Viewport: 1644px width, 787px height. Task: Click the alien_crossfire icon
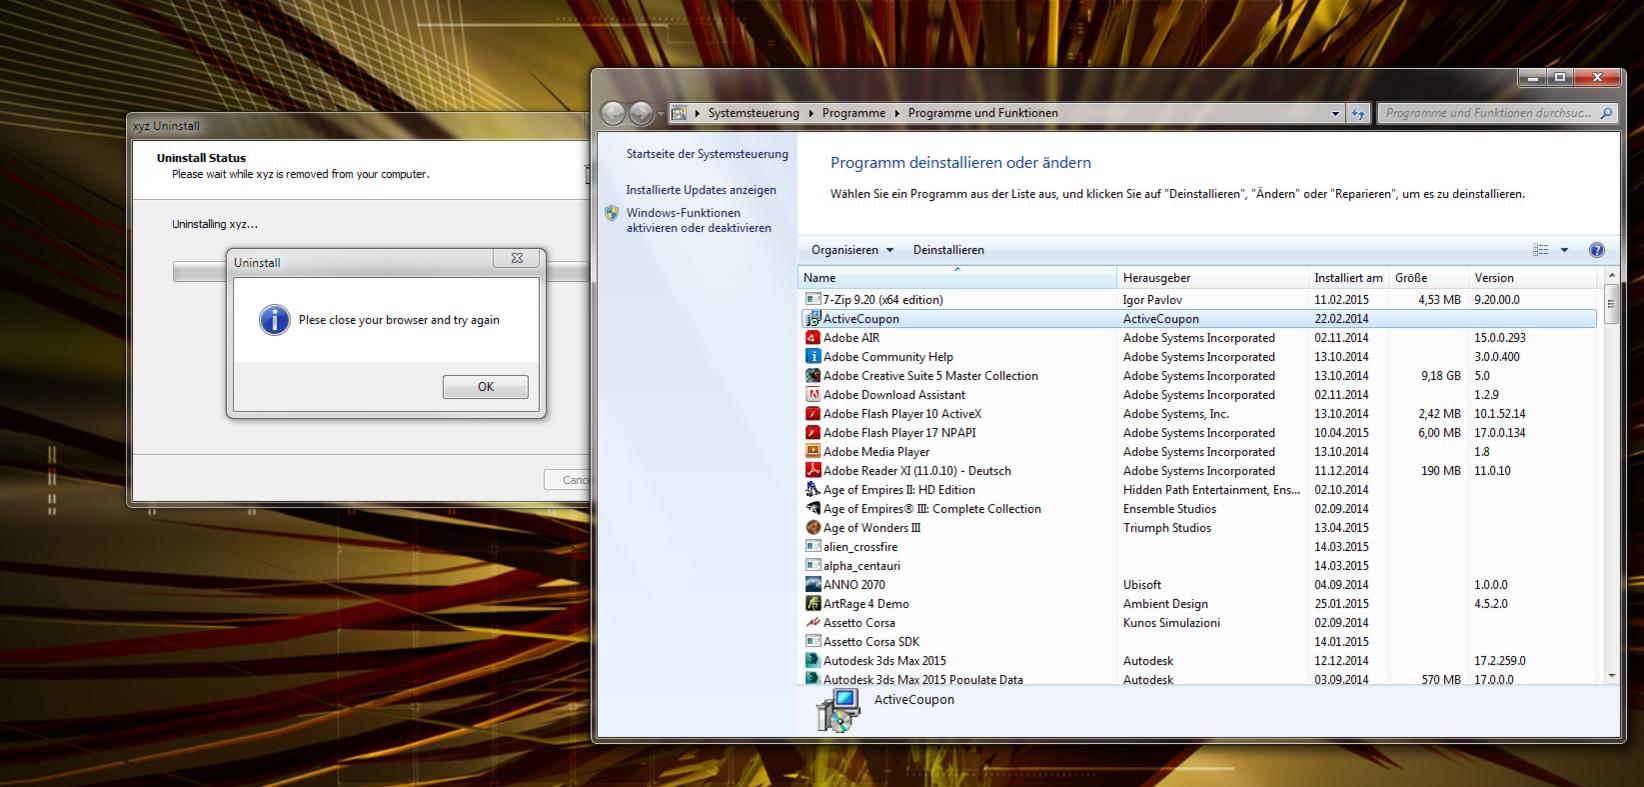point(813,546)
